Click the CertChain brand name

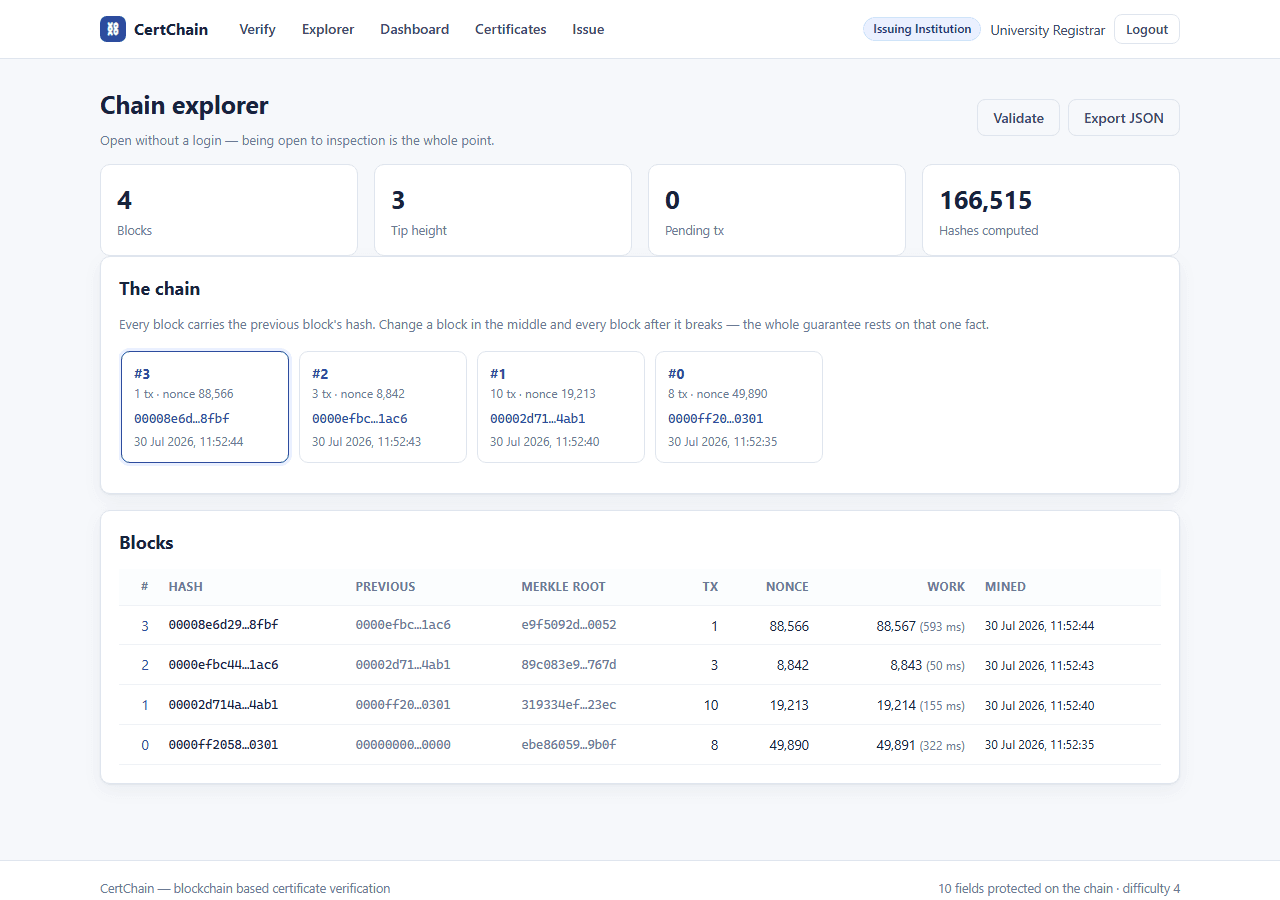tap(171, 29)
